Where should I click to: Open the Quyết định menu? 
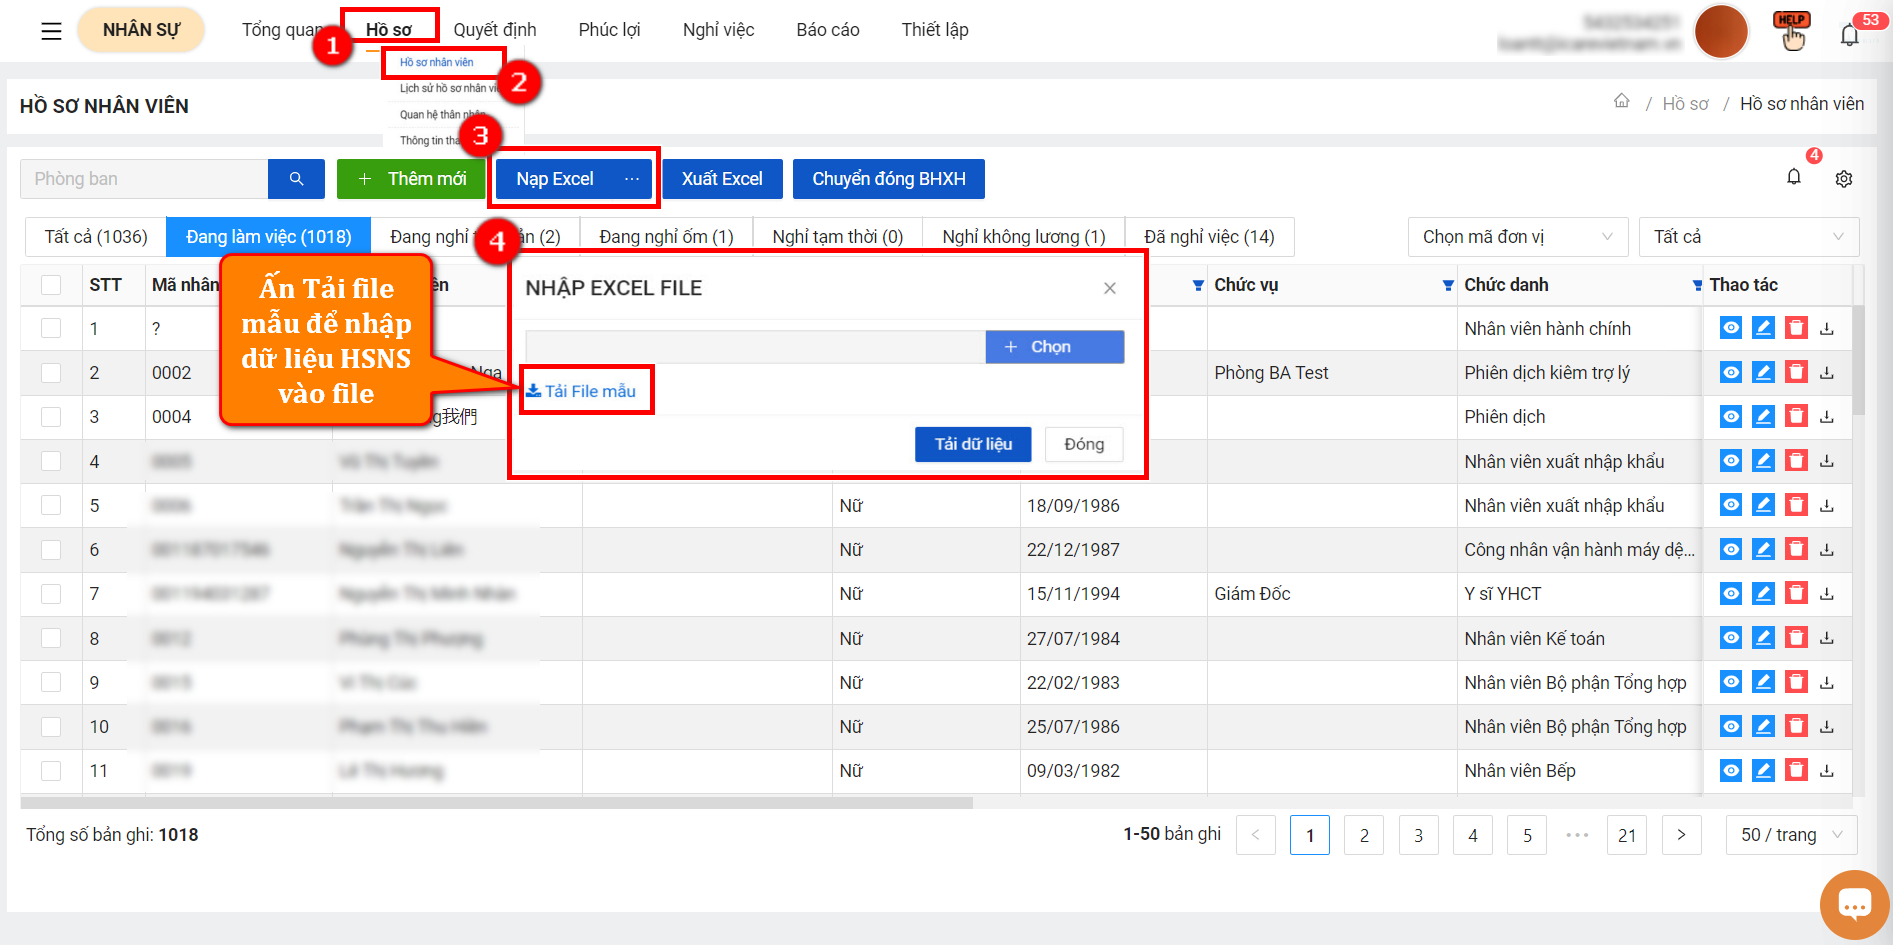pyautogui.click(x=495, y=30)
